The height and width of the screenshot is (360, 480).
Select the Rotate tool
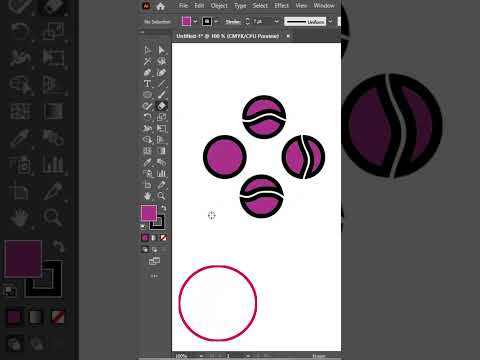pos(148,117)
